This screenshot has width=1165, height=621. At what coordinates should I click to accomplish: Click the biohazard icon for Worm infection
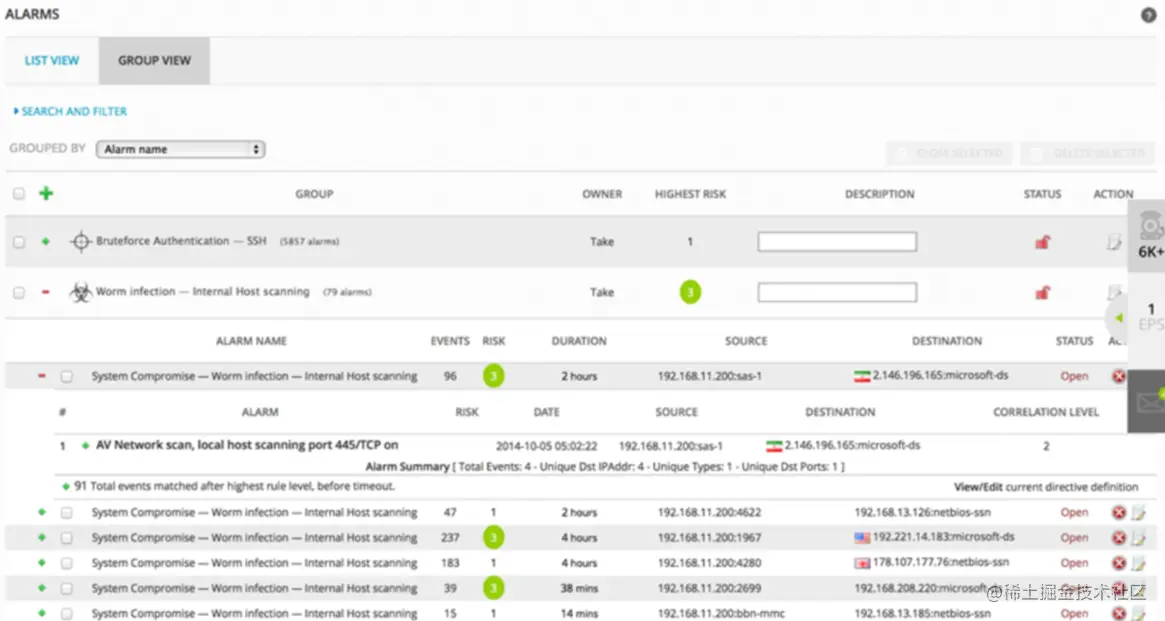80,292
